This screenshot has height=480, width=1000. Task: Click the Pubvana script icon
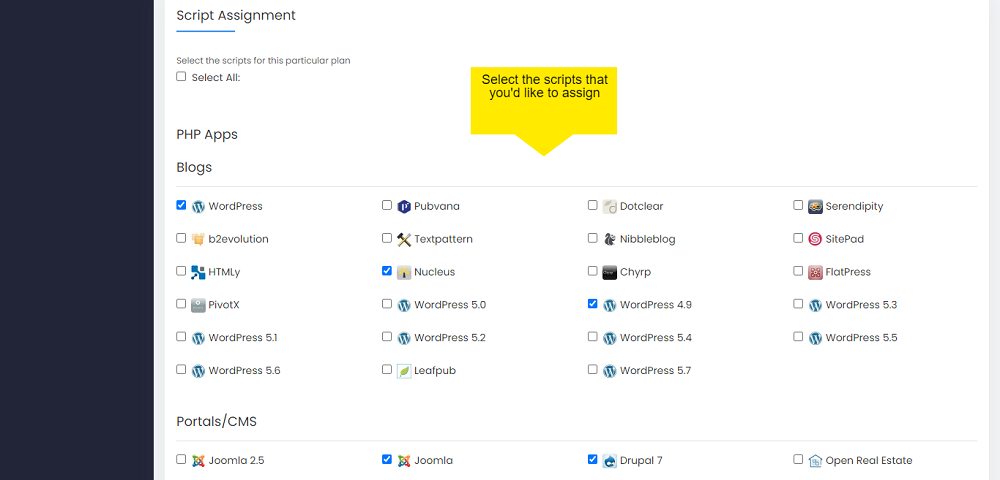pyautogui.click(x=403, y=207)
